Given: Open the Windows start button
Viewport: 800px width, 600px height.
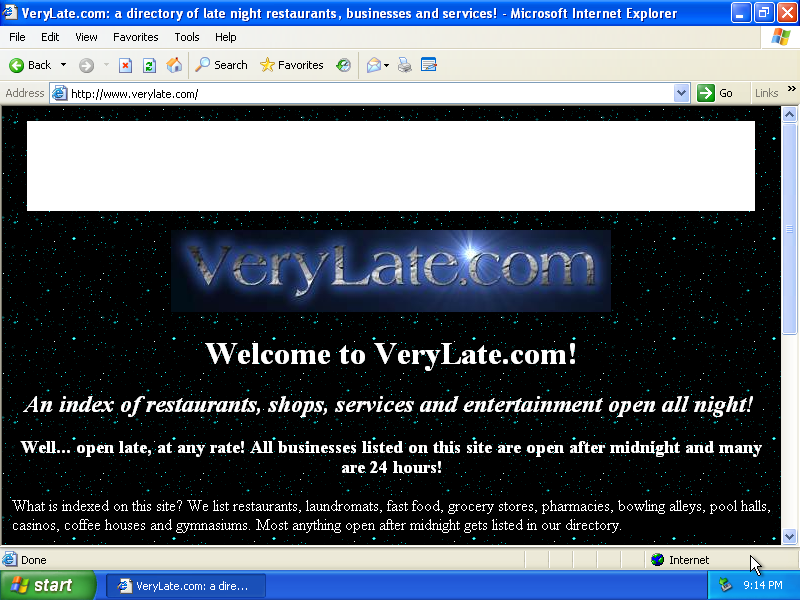Looking at the screenshot, I should 47,585.
